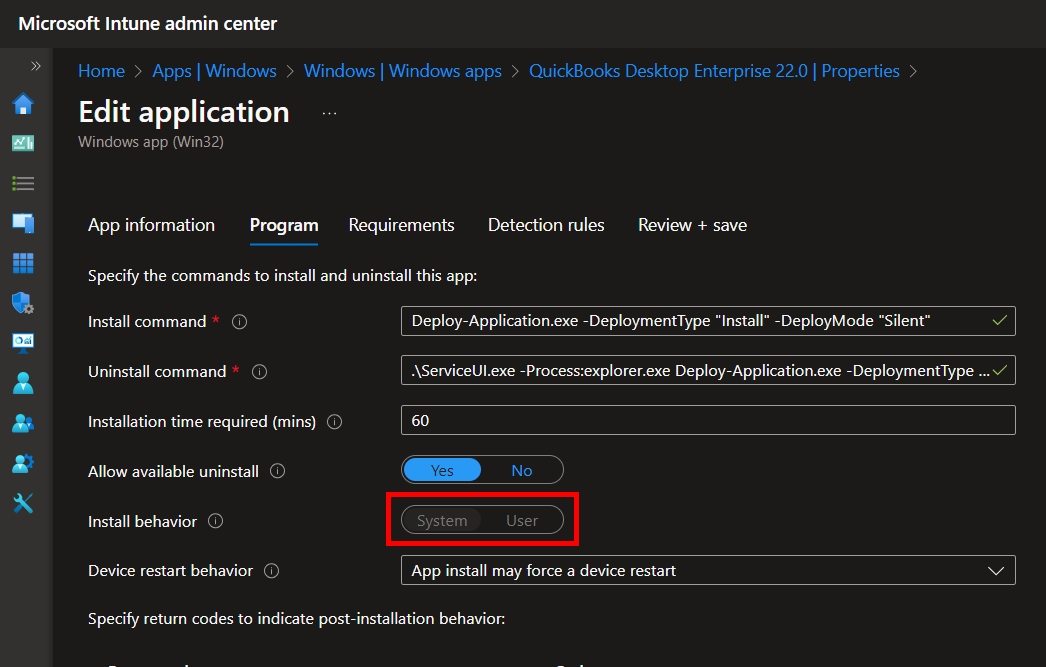Image resolution: width=1046 pixels, height=667 pixels.
Task: Select the Apps grid icon
Action: click(x=23, y=263)
